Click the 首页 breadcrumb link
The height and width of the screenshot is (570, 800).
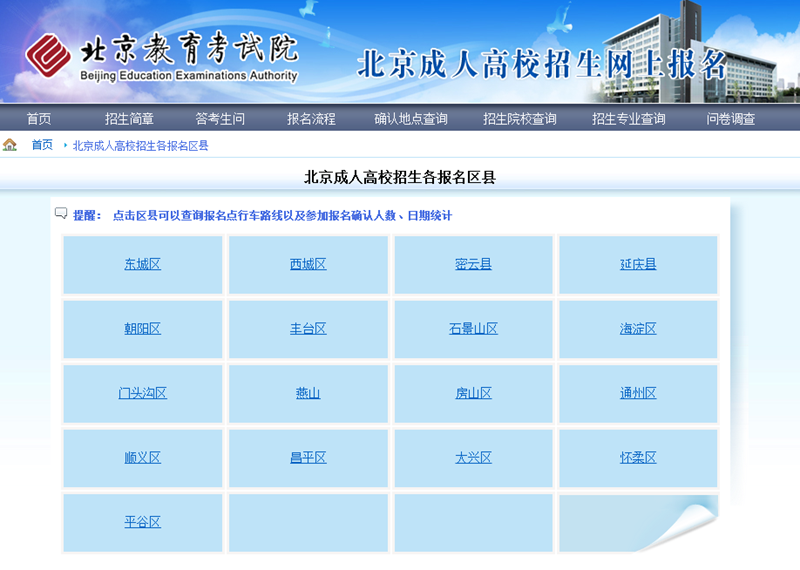click(42, 145)
